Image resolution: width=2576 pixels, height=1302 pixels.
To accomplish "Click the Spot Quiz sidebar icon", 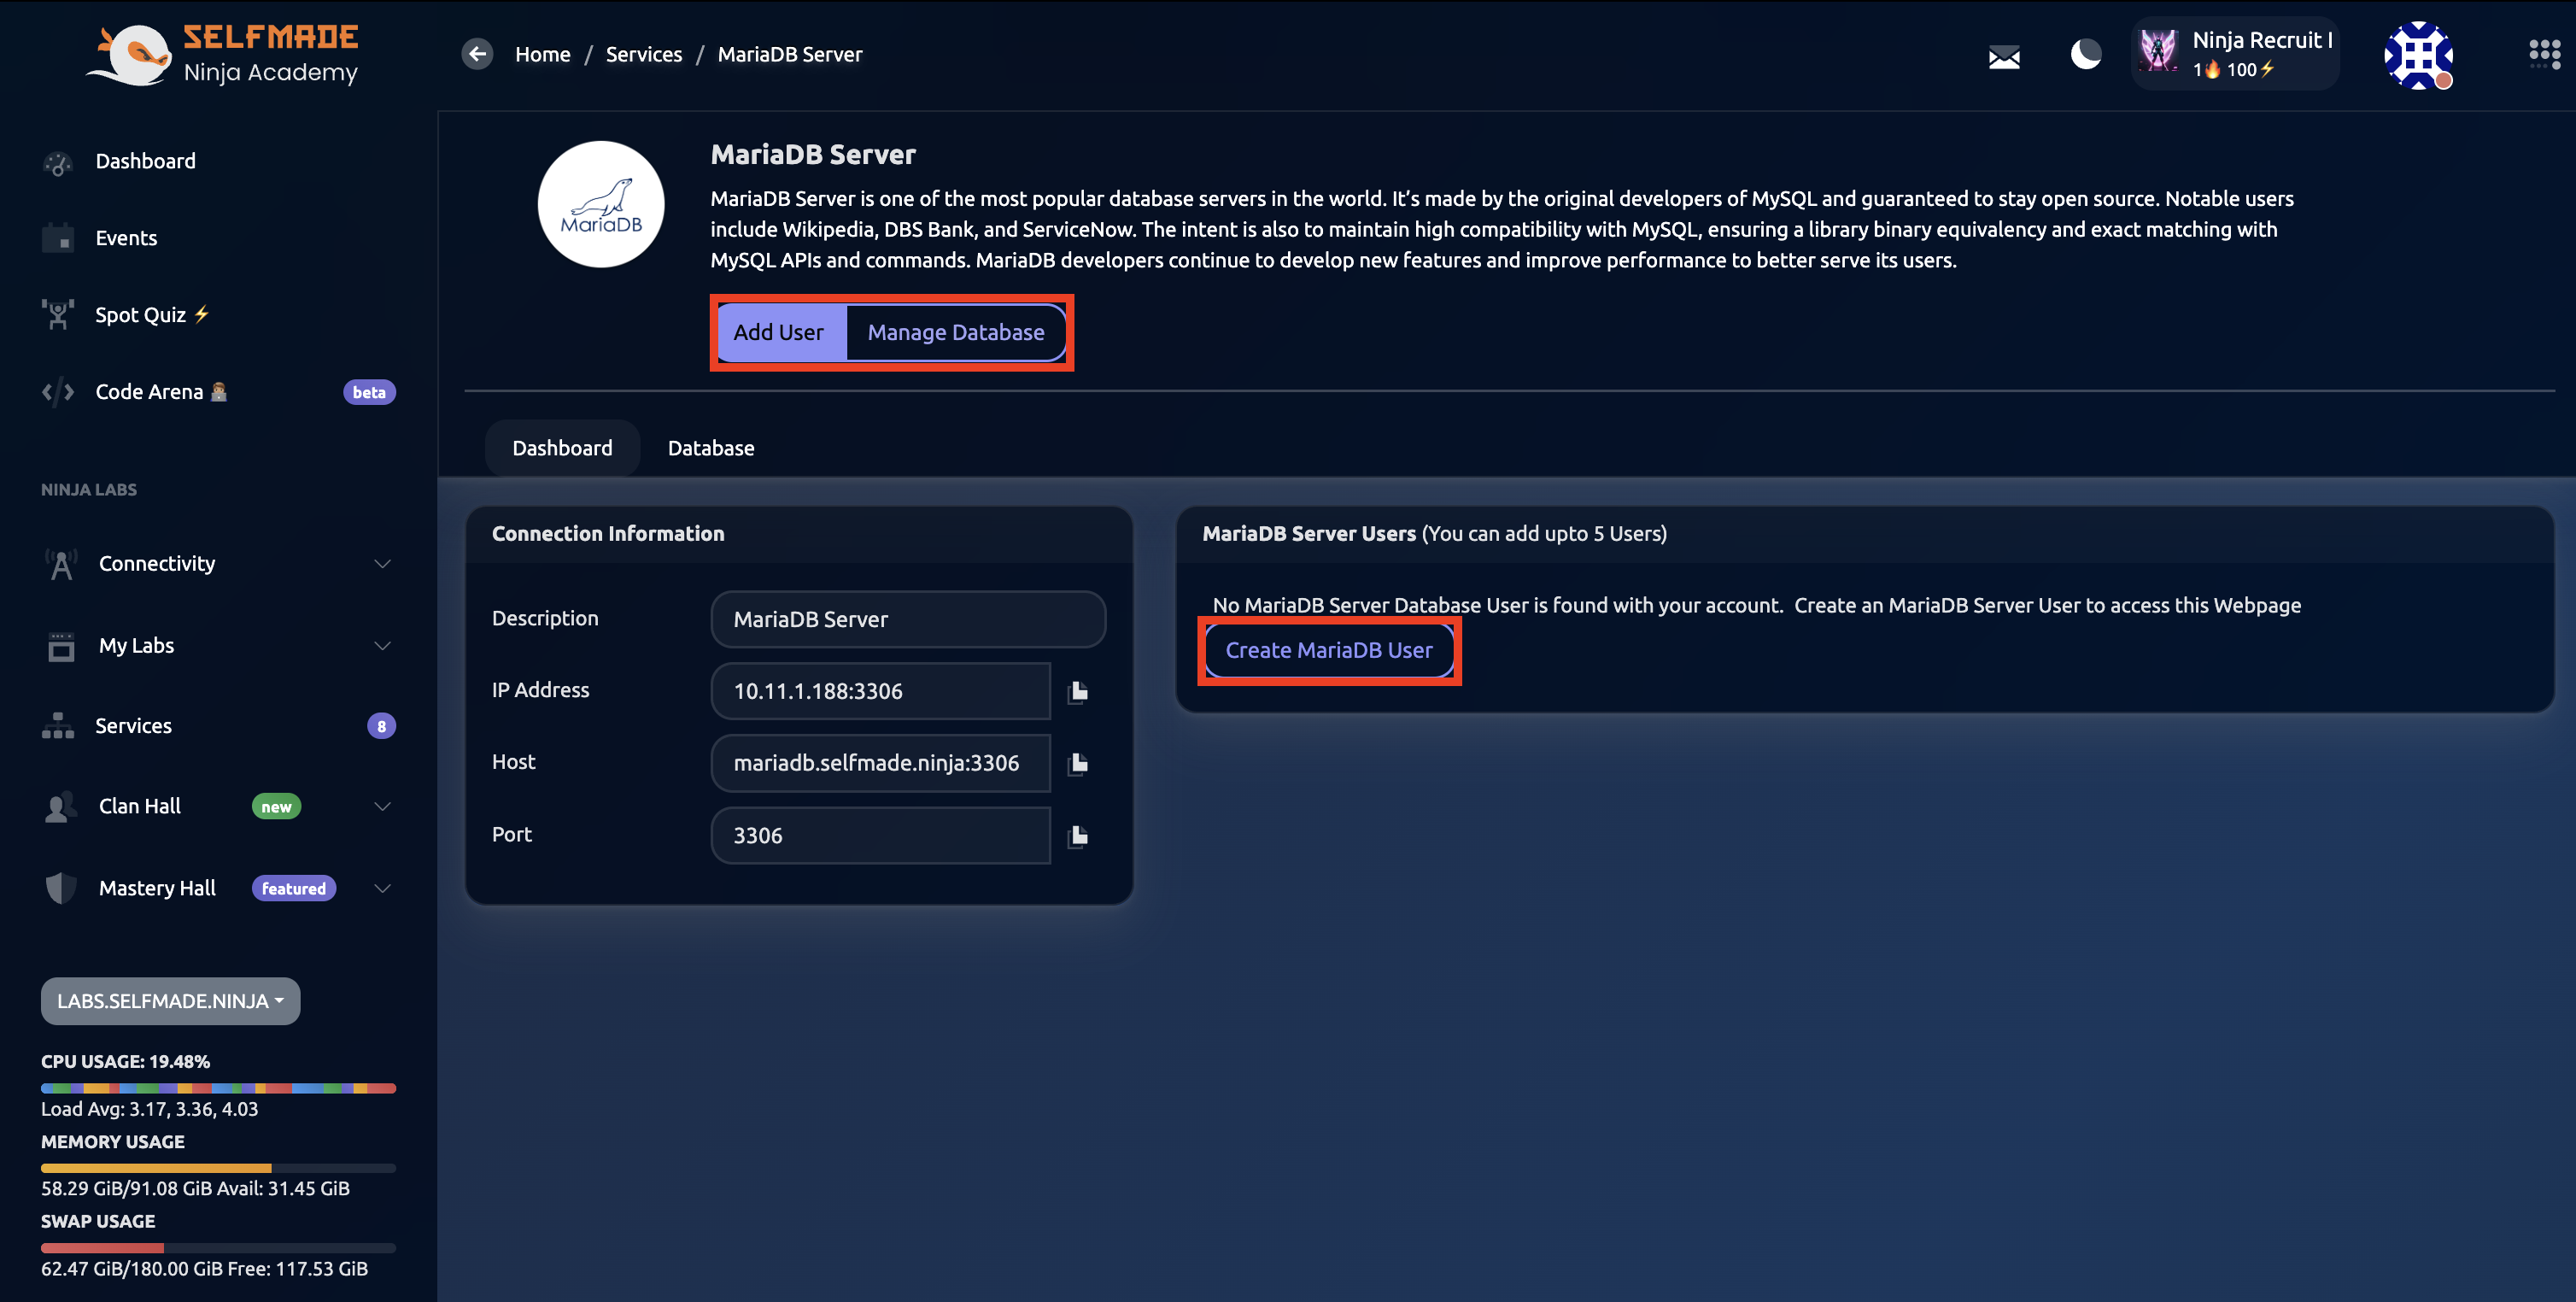I will pyautogui.click(x=58, y=315).
